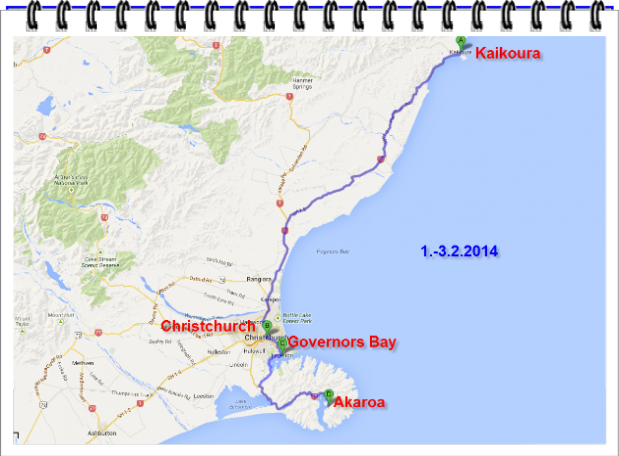The image size is (619, 456).
Task: Select the large red Kaikoura label
Action: (508, 53)
